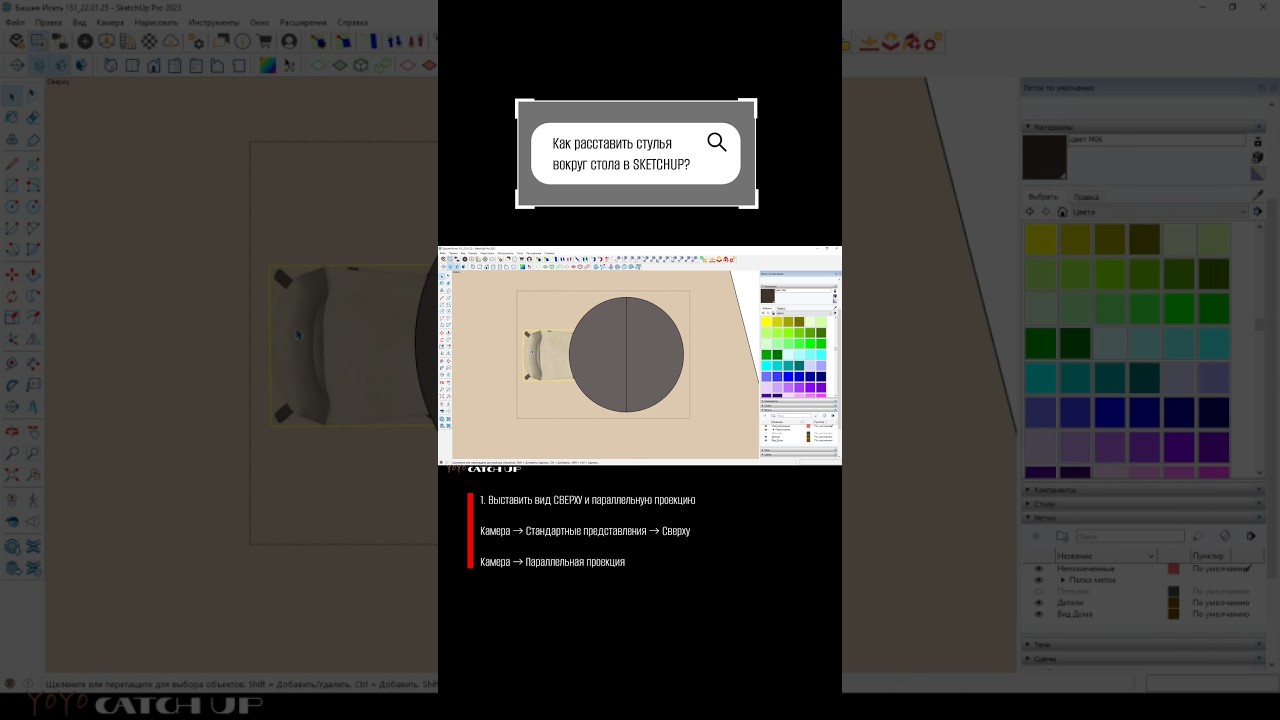Hide the Вид Дома tag
Viewport: 1280px width, 720px height.
click(x=1038, y=614)
